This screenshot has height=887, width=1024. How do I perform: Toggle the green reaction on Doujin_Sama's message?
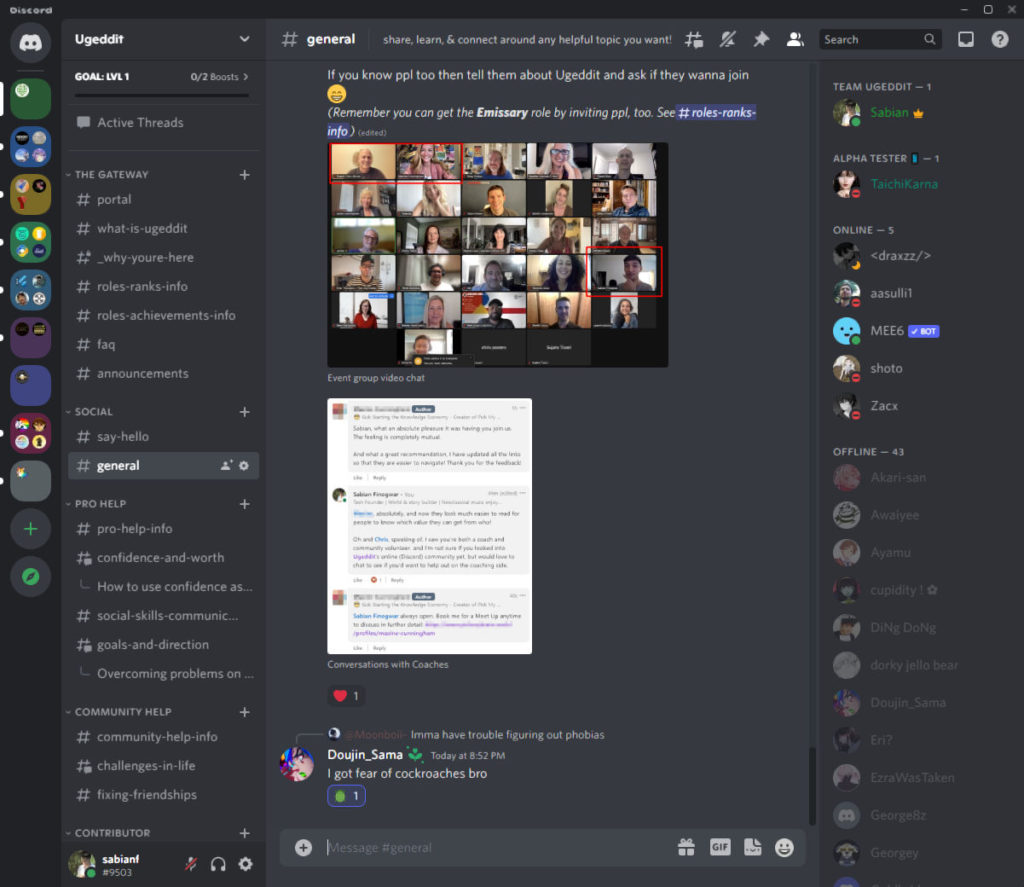(346, 796)
